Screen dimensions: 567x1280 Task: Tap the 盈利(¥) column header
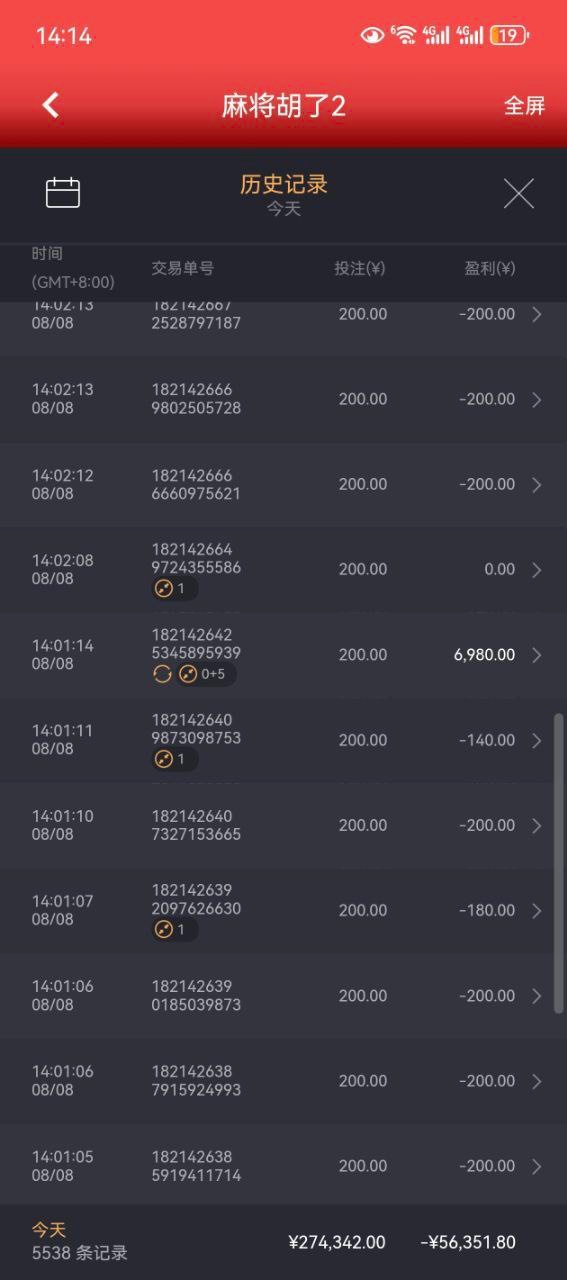(490, 268)
